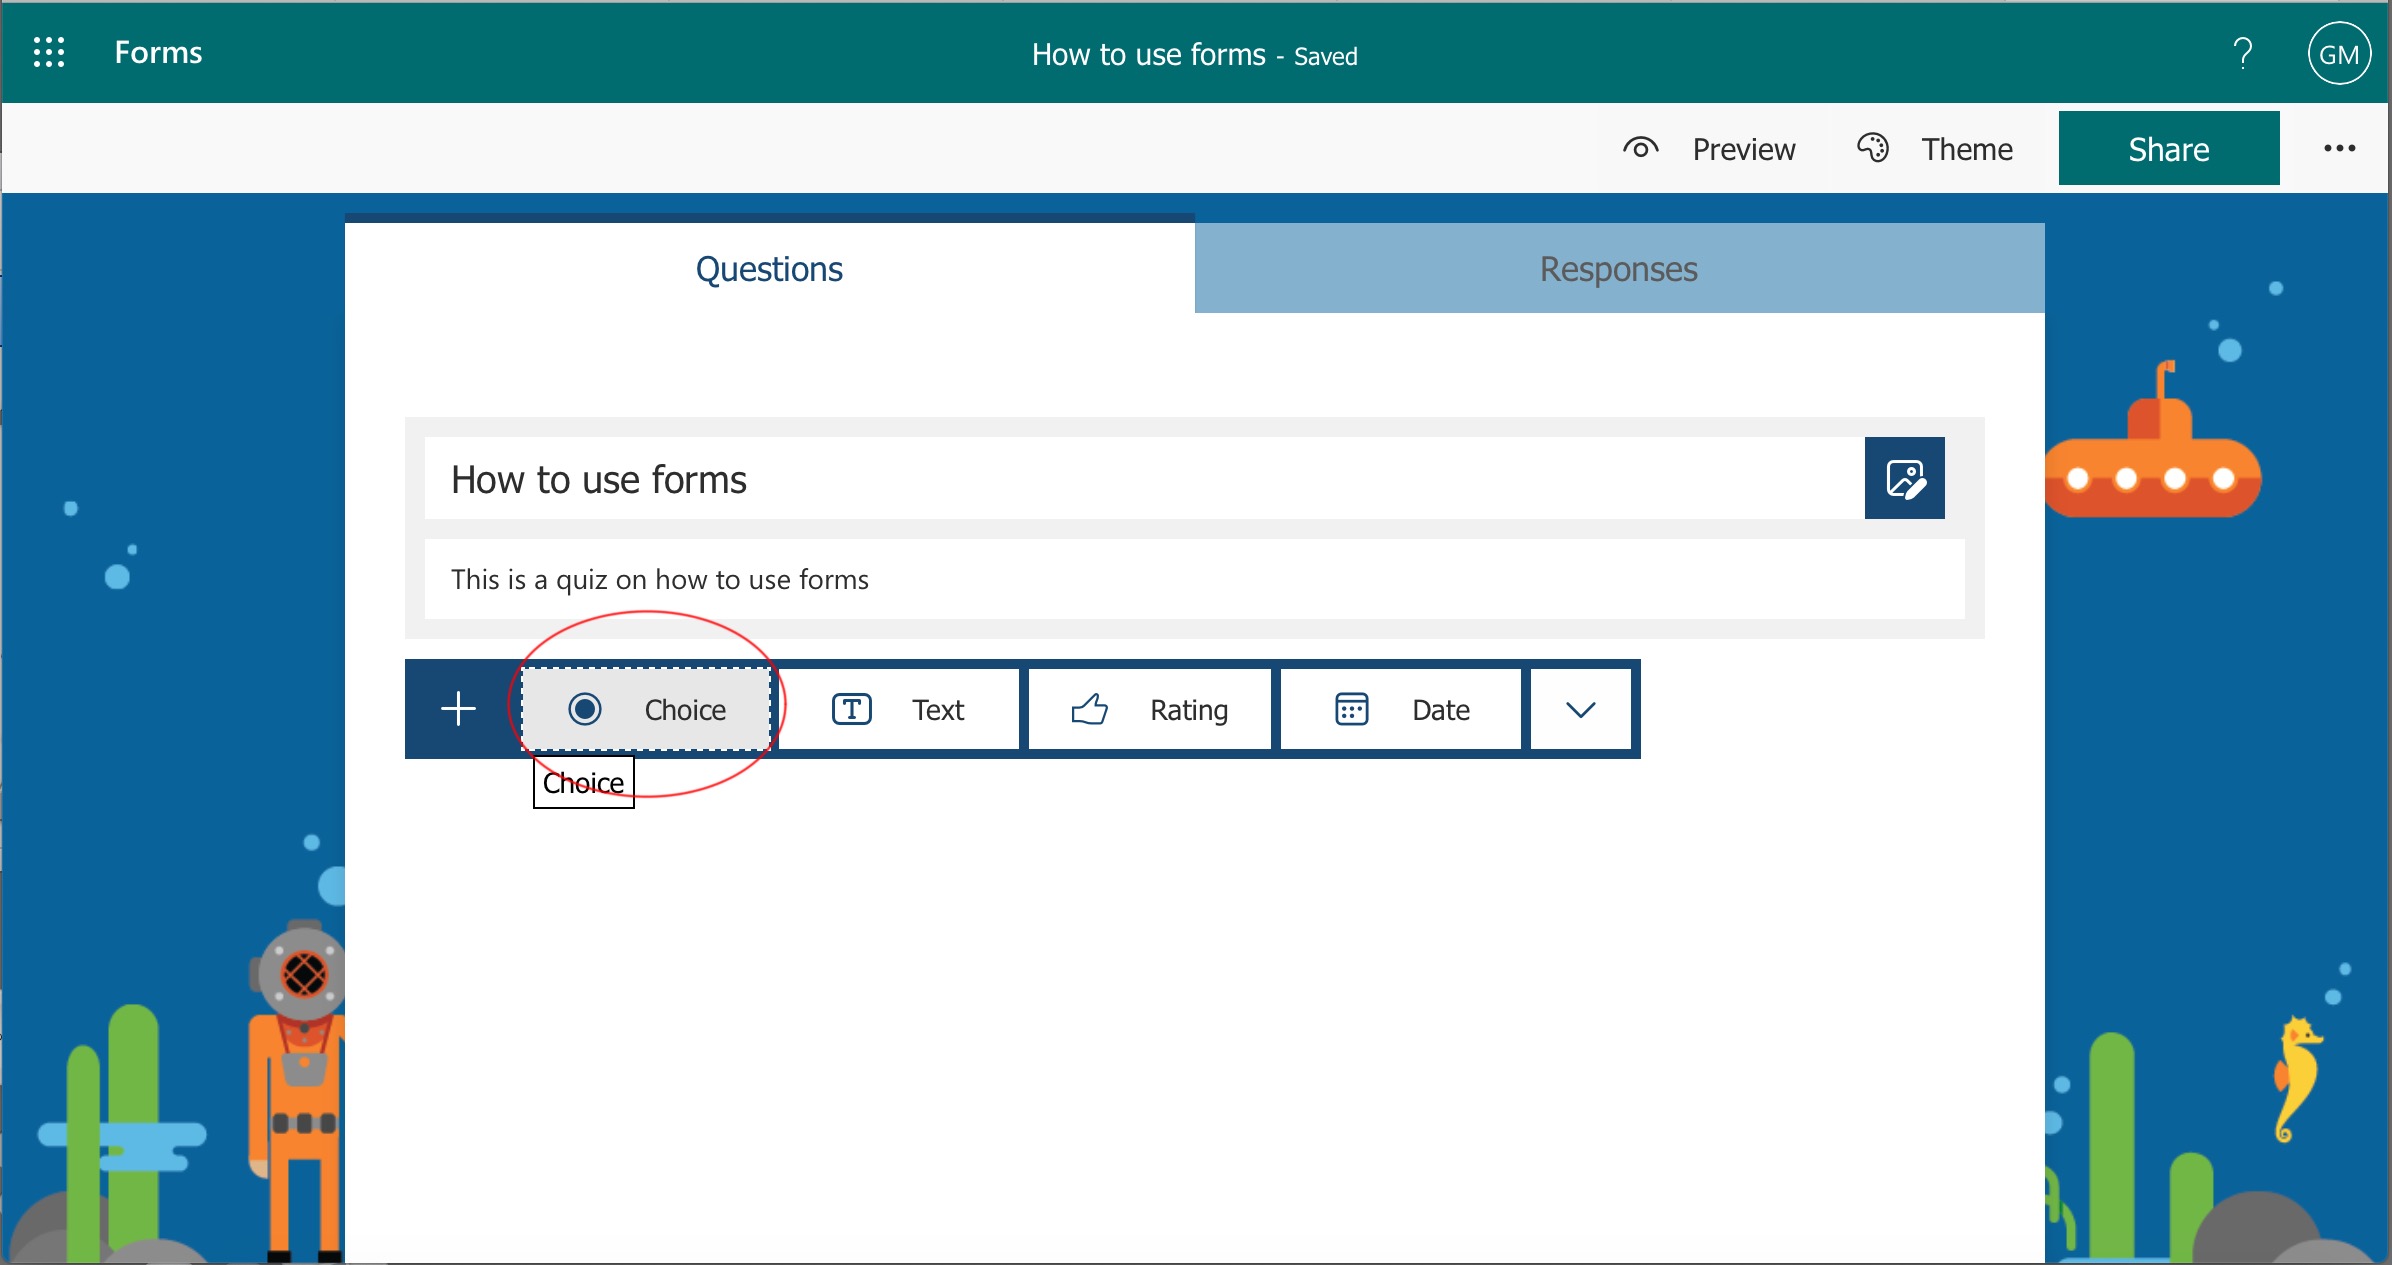The height and width of the screenshot is (1265, 2392).
Task: Open the app launcher waffle icon
Action: (x=48, y=52)
